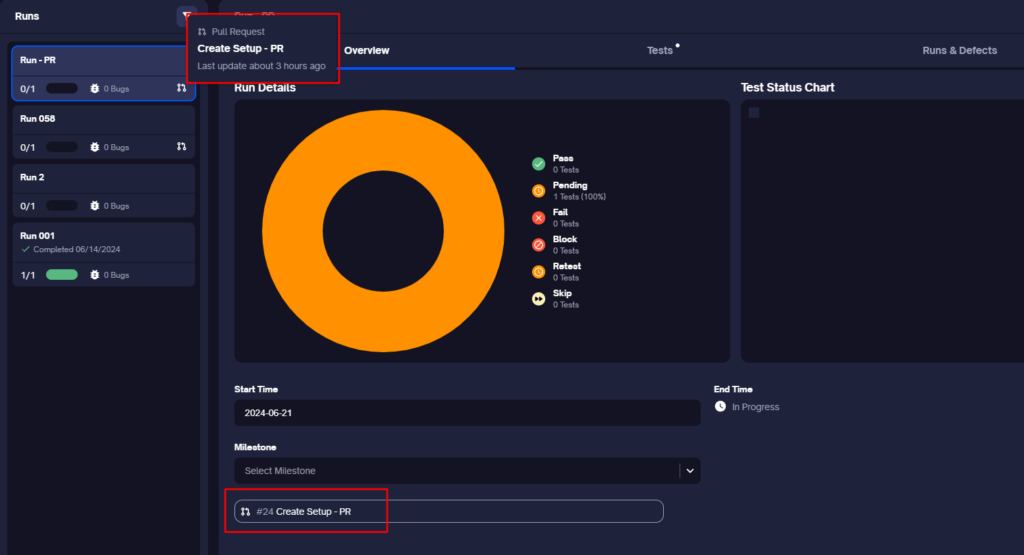Image resolution: width=1024 pixels, height=555 pixels.
Task: Click pull request icon on Run 058
Action: [x=182, y=147]
